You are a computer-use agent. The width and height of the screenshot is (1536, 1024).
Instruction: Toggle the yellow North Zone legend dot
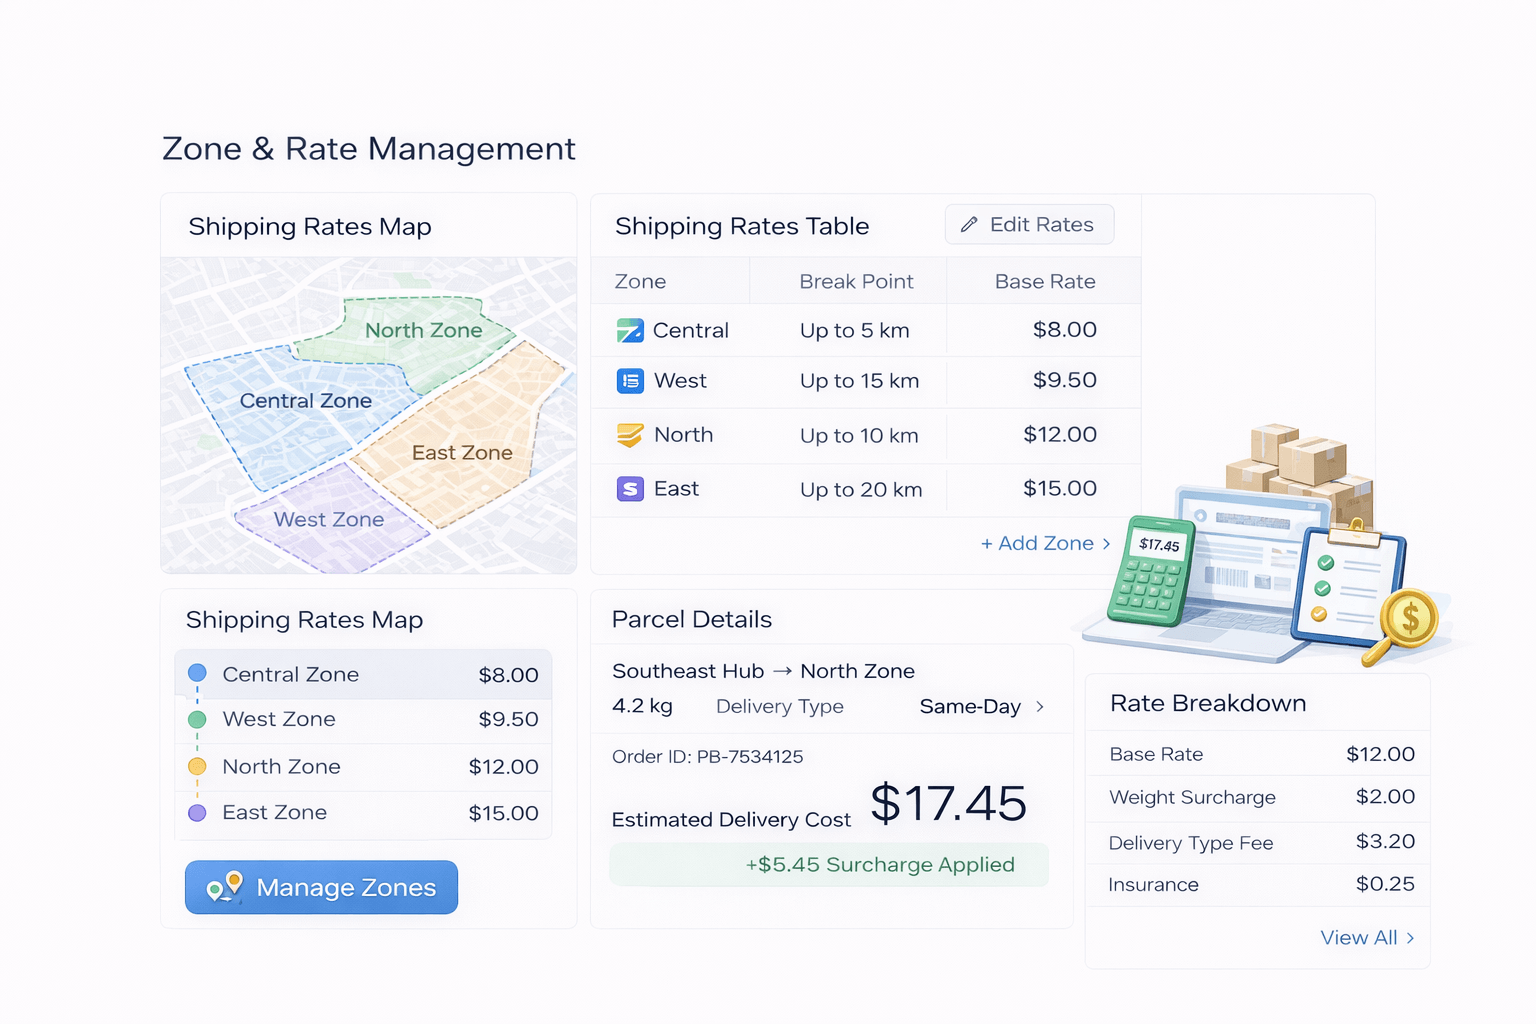196,767
